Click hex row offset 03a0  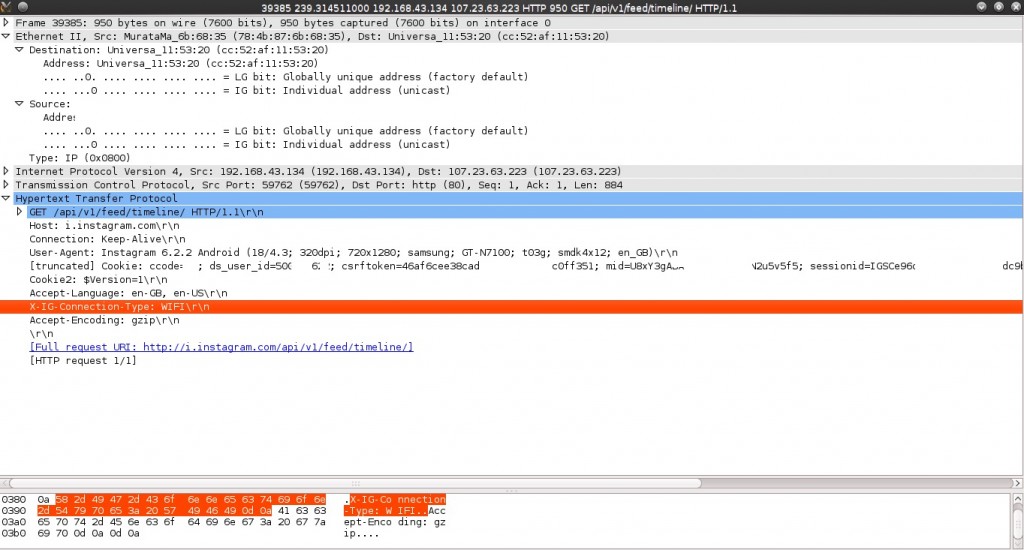(x=14, y=522)
